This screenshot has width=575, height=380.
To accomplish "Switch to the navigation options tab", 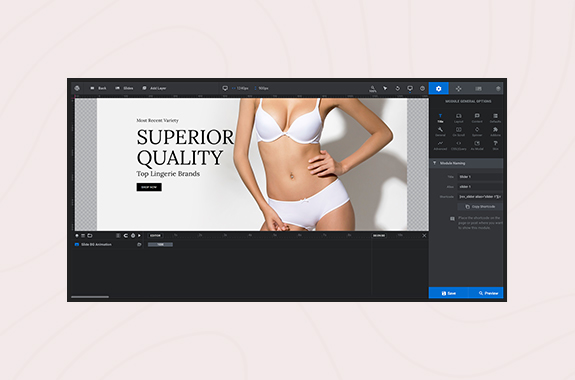I will pyautogui.click(x=458, y=88).
